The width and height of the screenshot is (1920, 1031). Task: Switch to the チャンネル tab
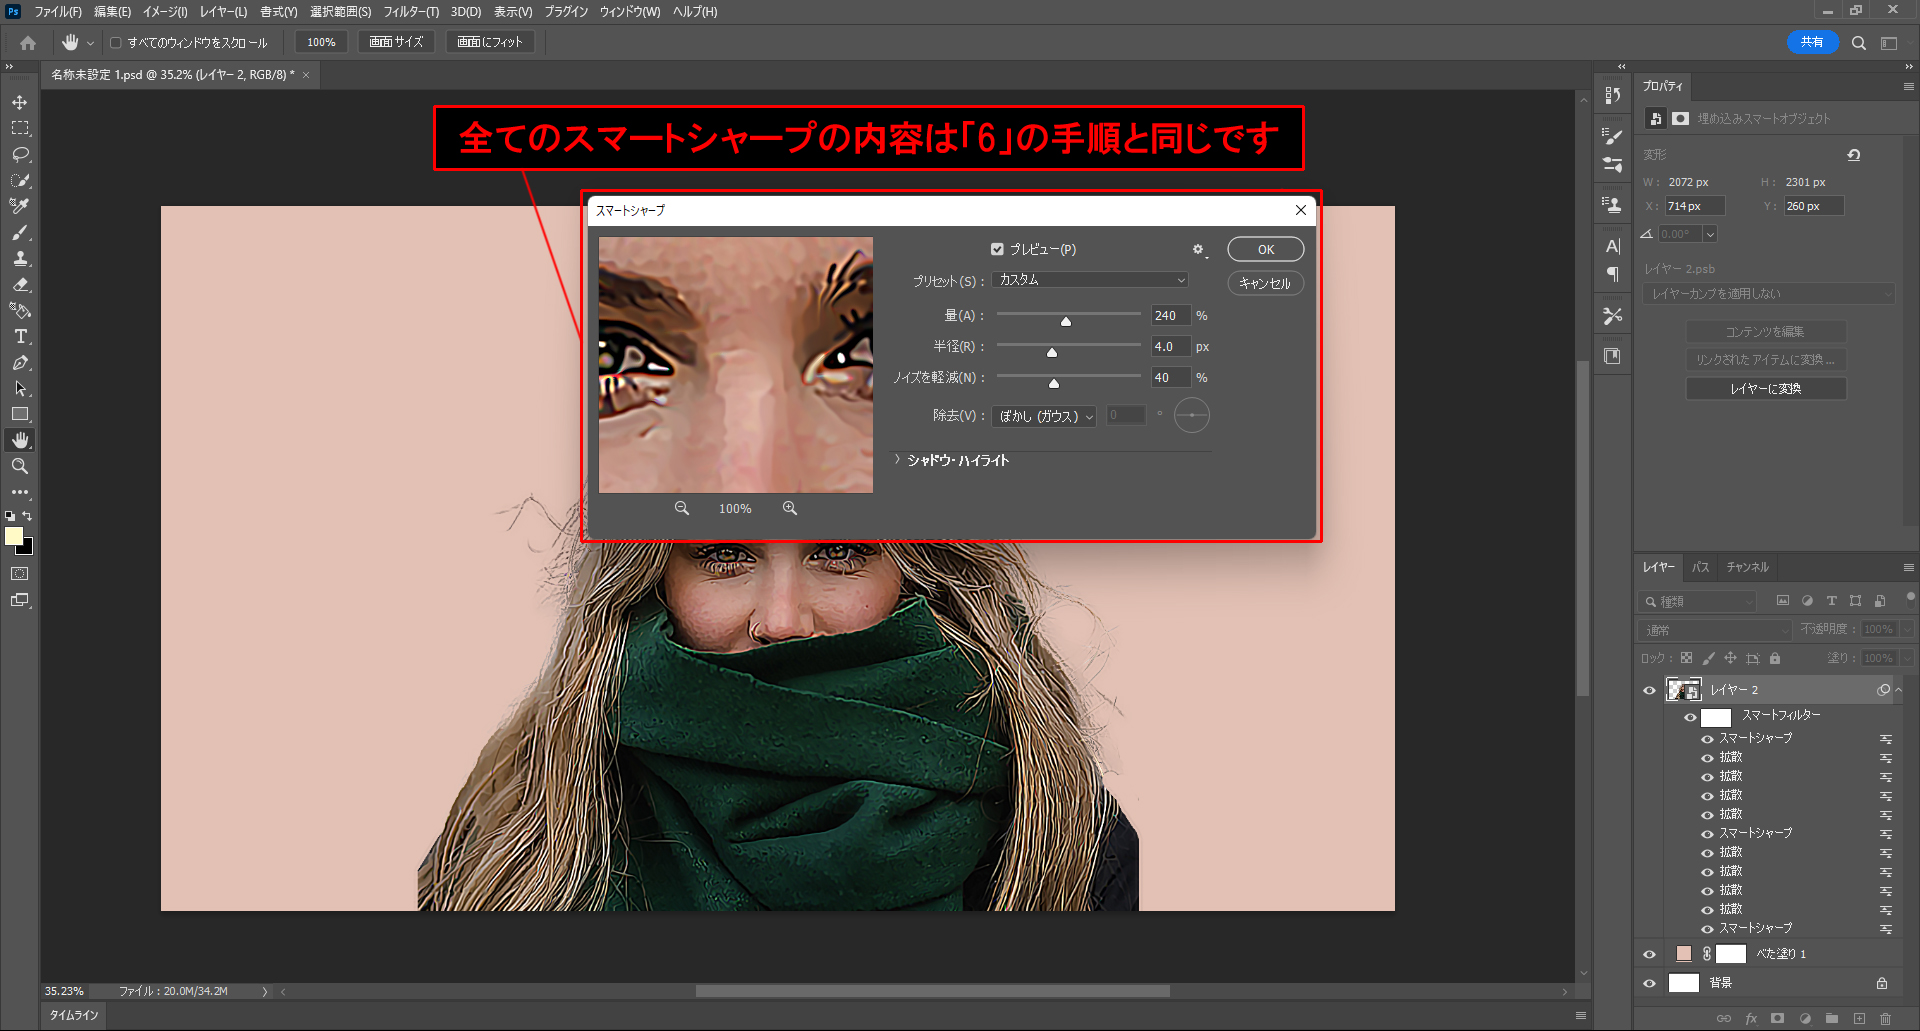(1747, 567)
